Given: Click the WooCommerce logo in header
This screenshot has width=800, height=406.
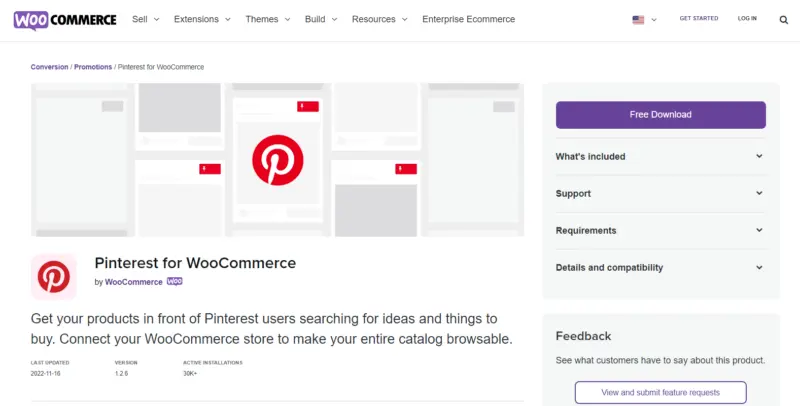Looking at the screenshot, I should click(65, 19).
